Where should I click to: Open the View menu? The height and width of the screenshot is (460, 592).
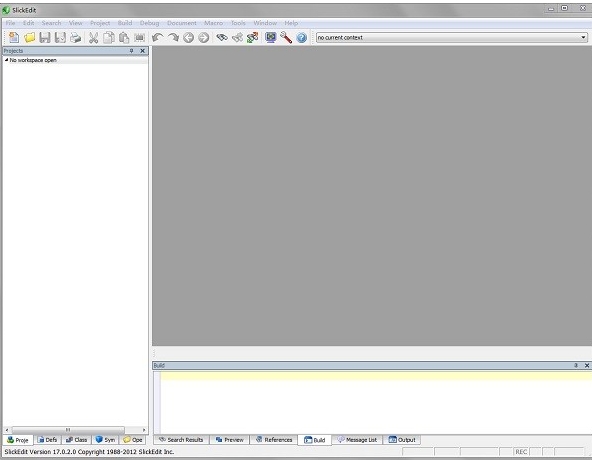click(76, 23)
